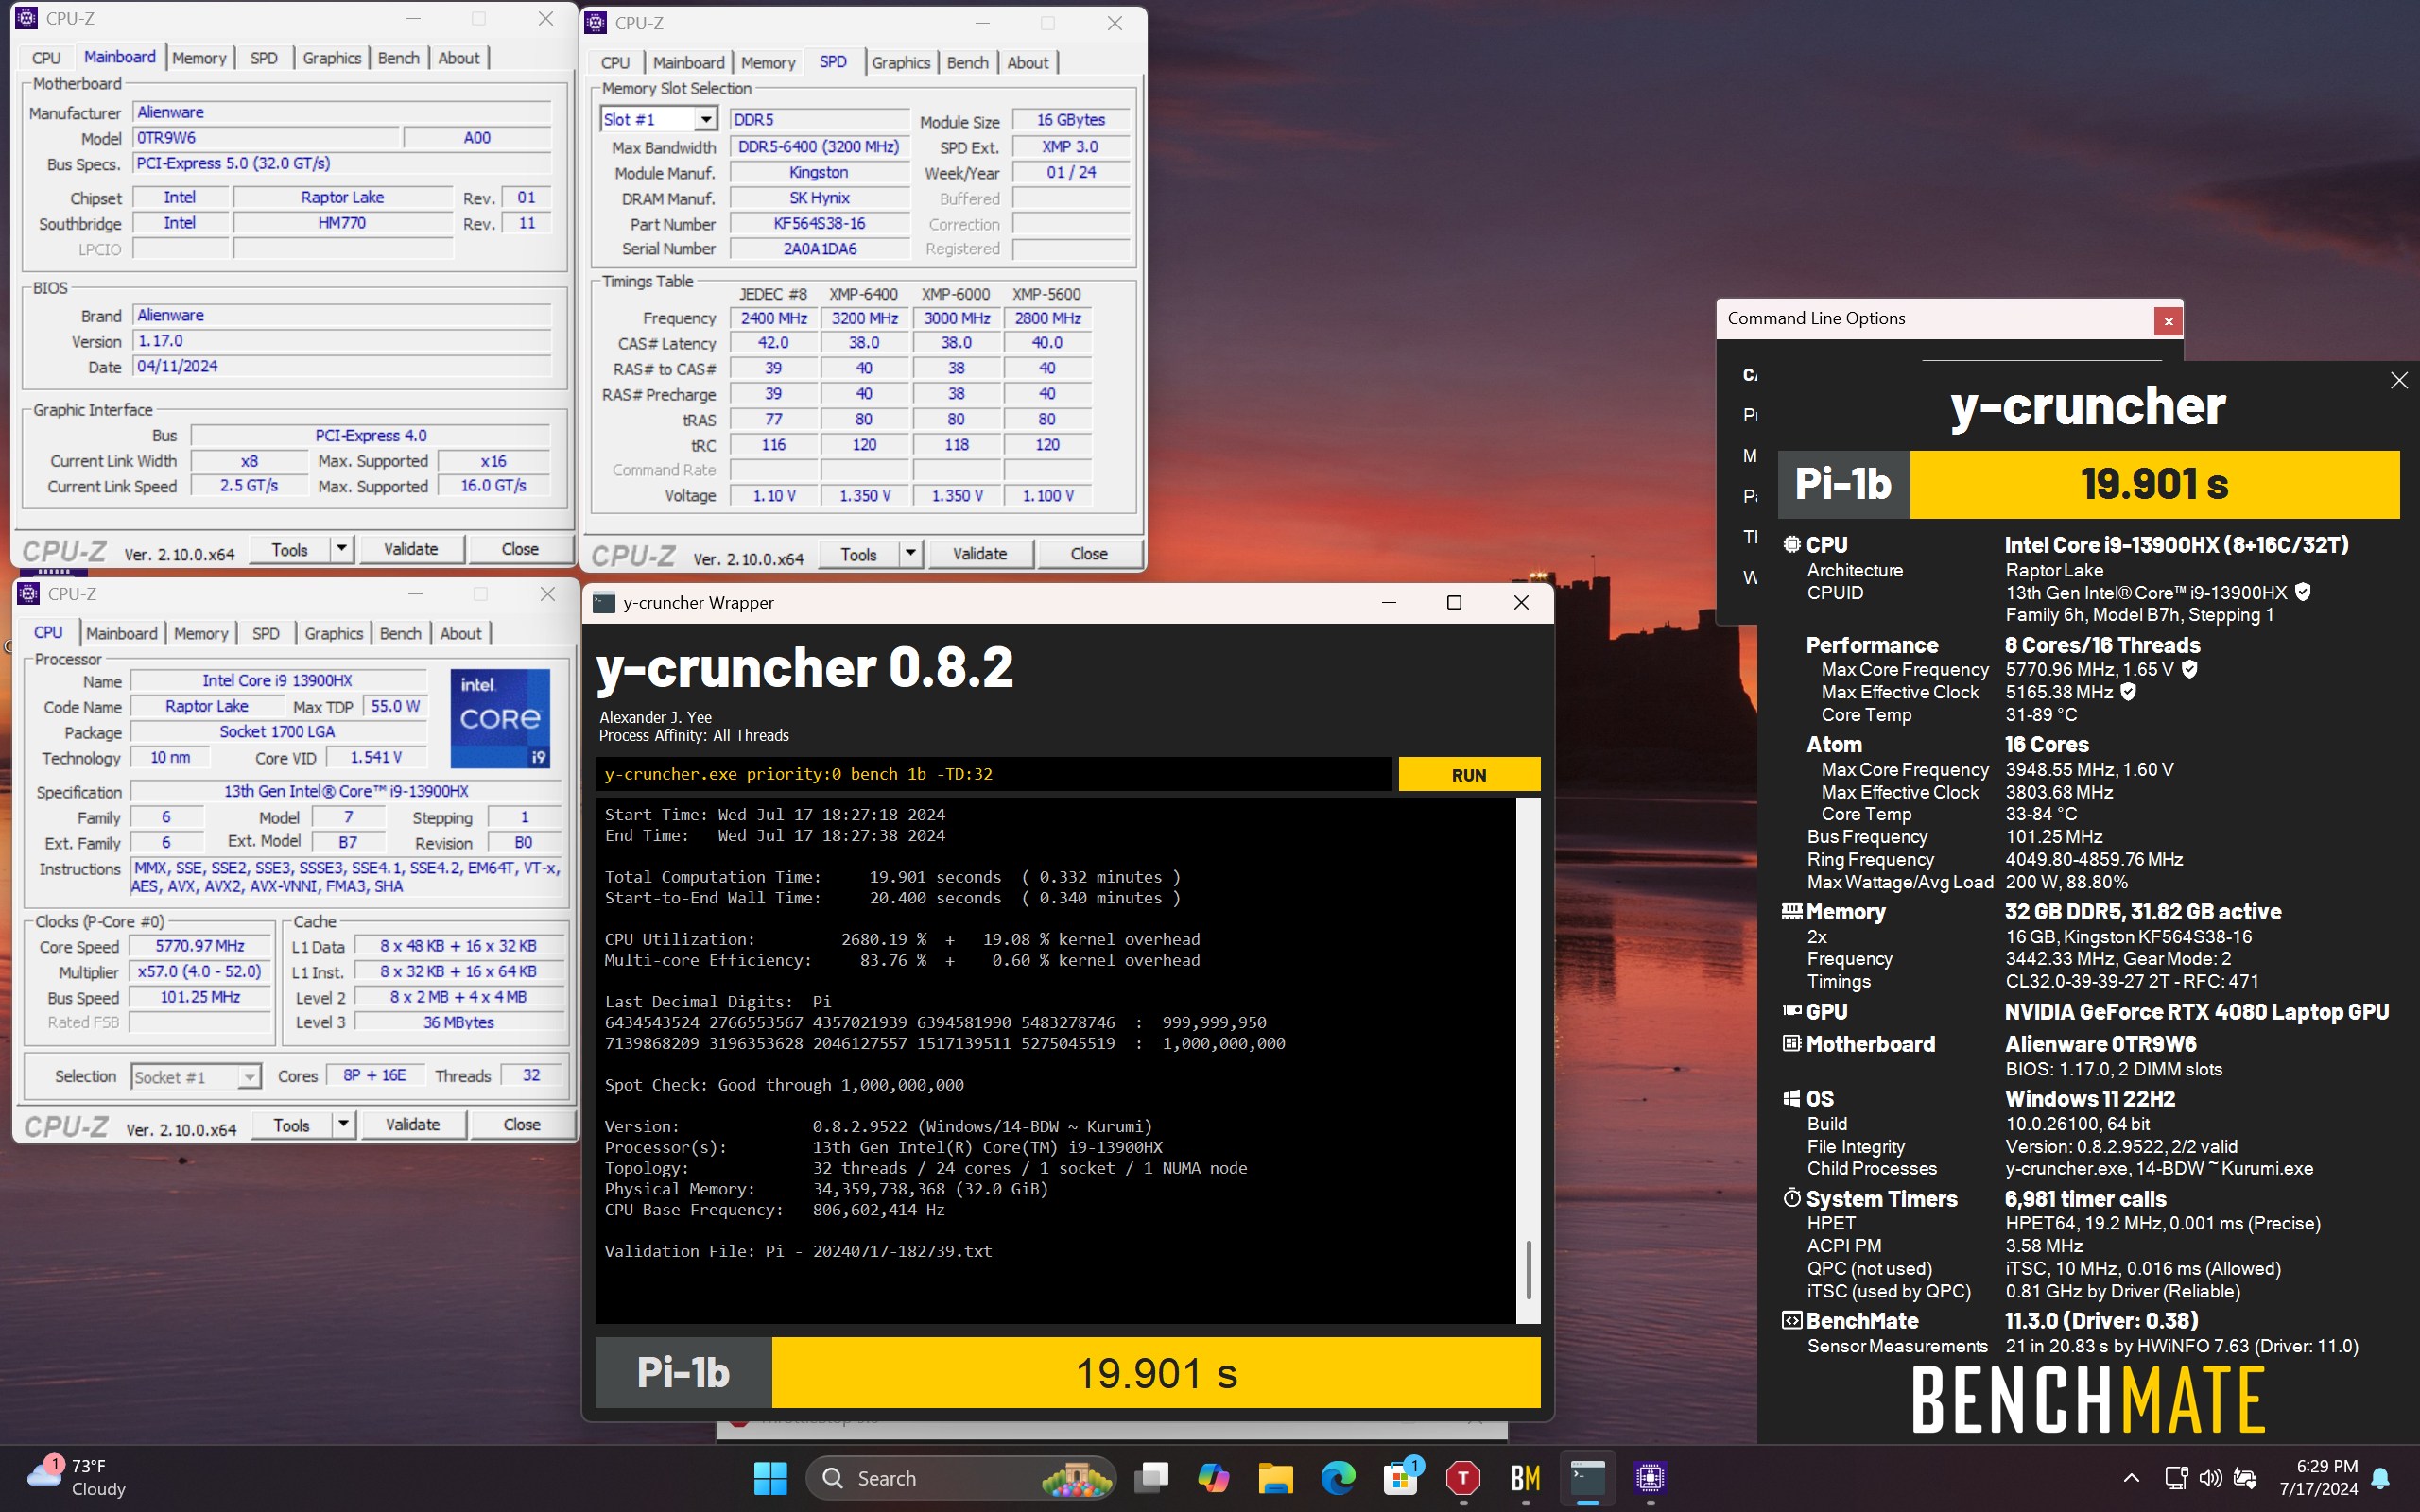Screen dimensions: 2420x1512
Task: Open BenchMate (BM) taskbar icon
Action: [x=1525, y=1477]
